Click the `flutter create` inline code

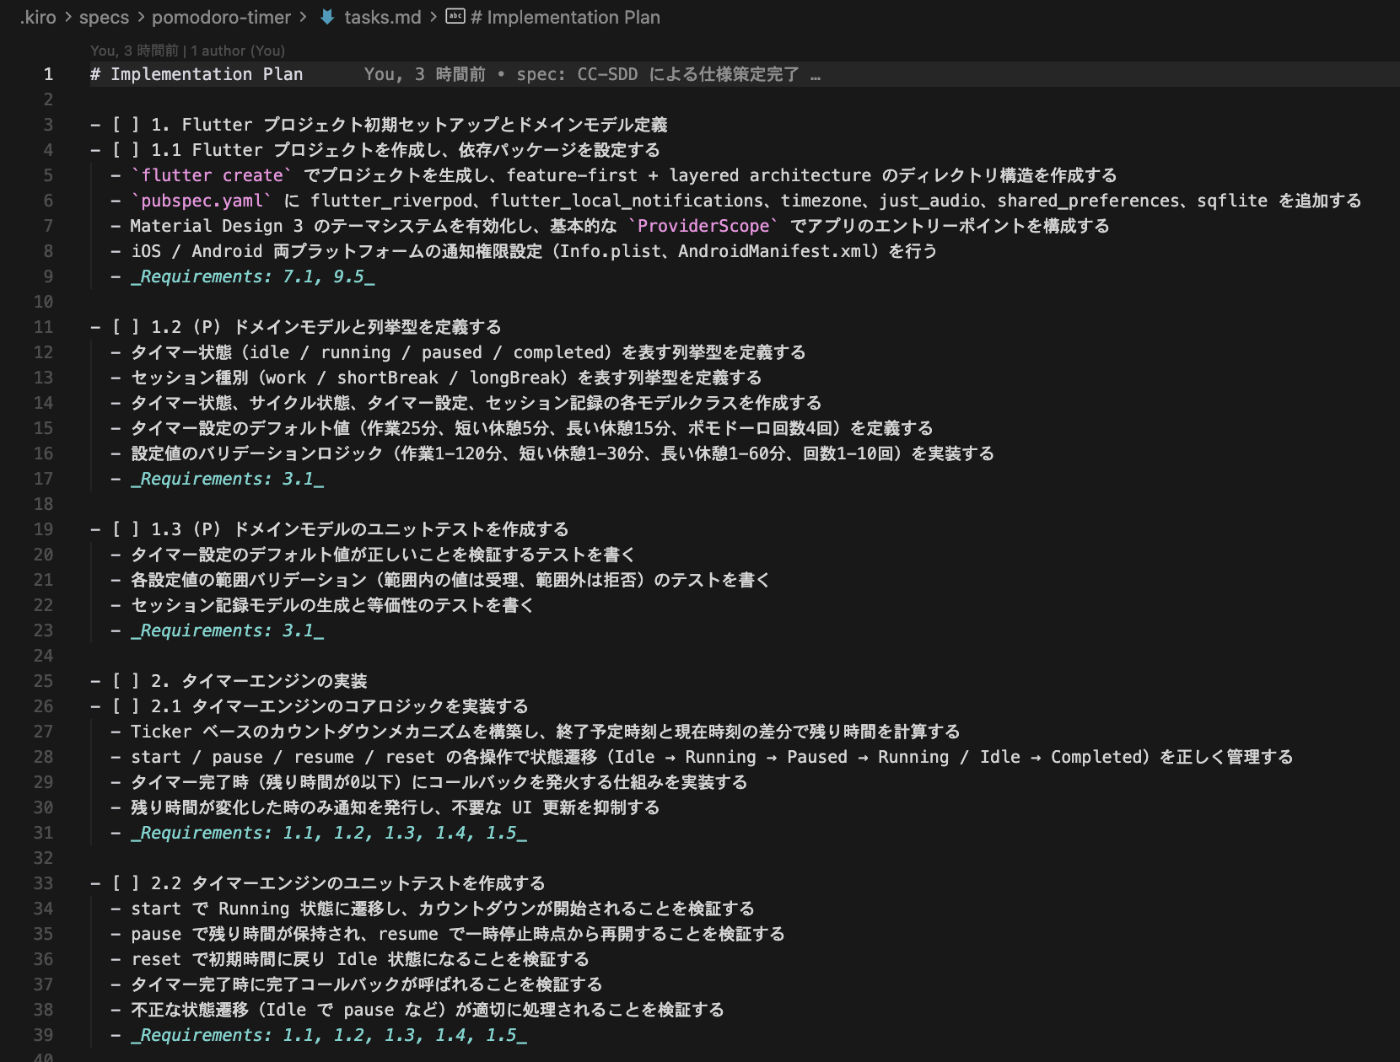click(x=212, y=175)
